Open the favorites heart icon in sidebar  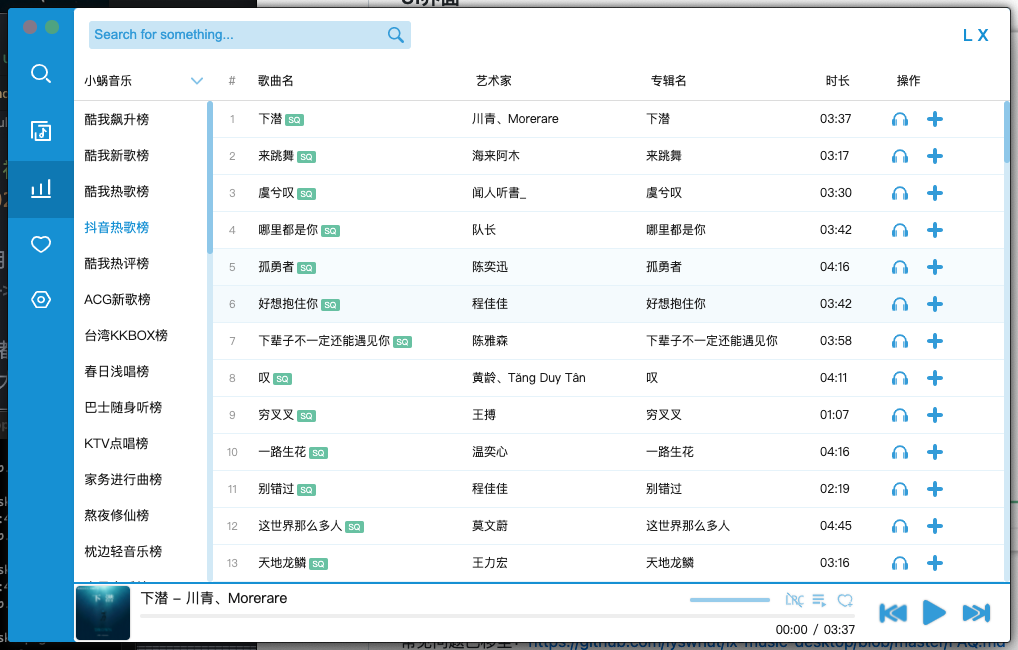click(x=40, y=245)
